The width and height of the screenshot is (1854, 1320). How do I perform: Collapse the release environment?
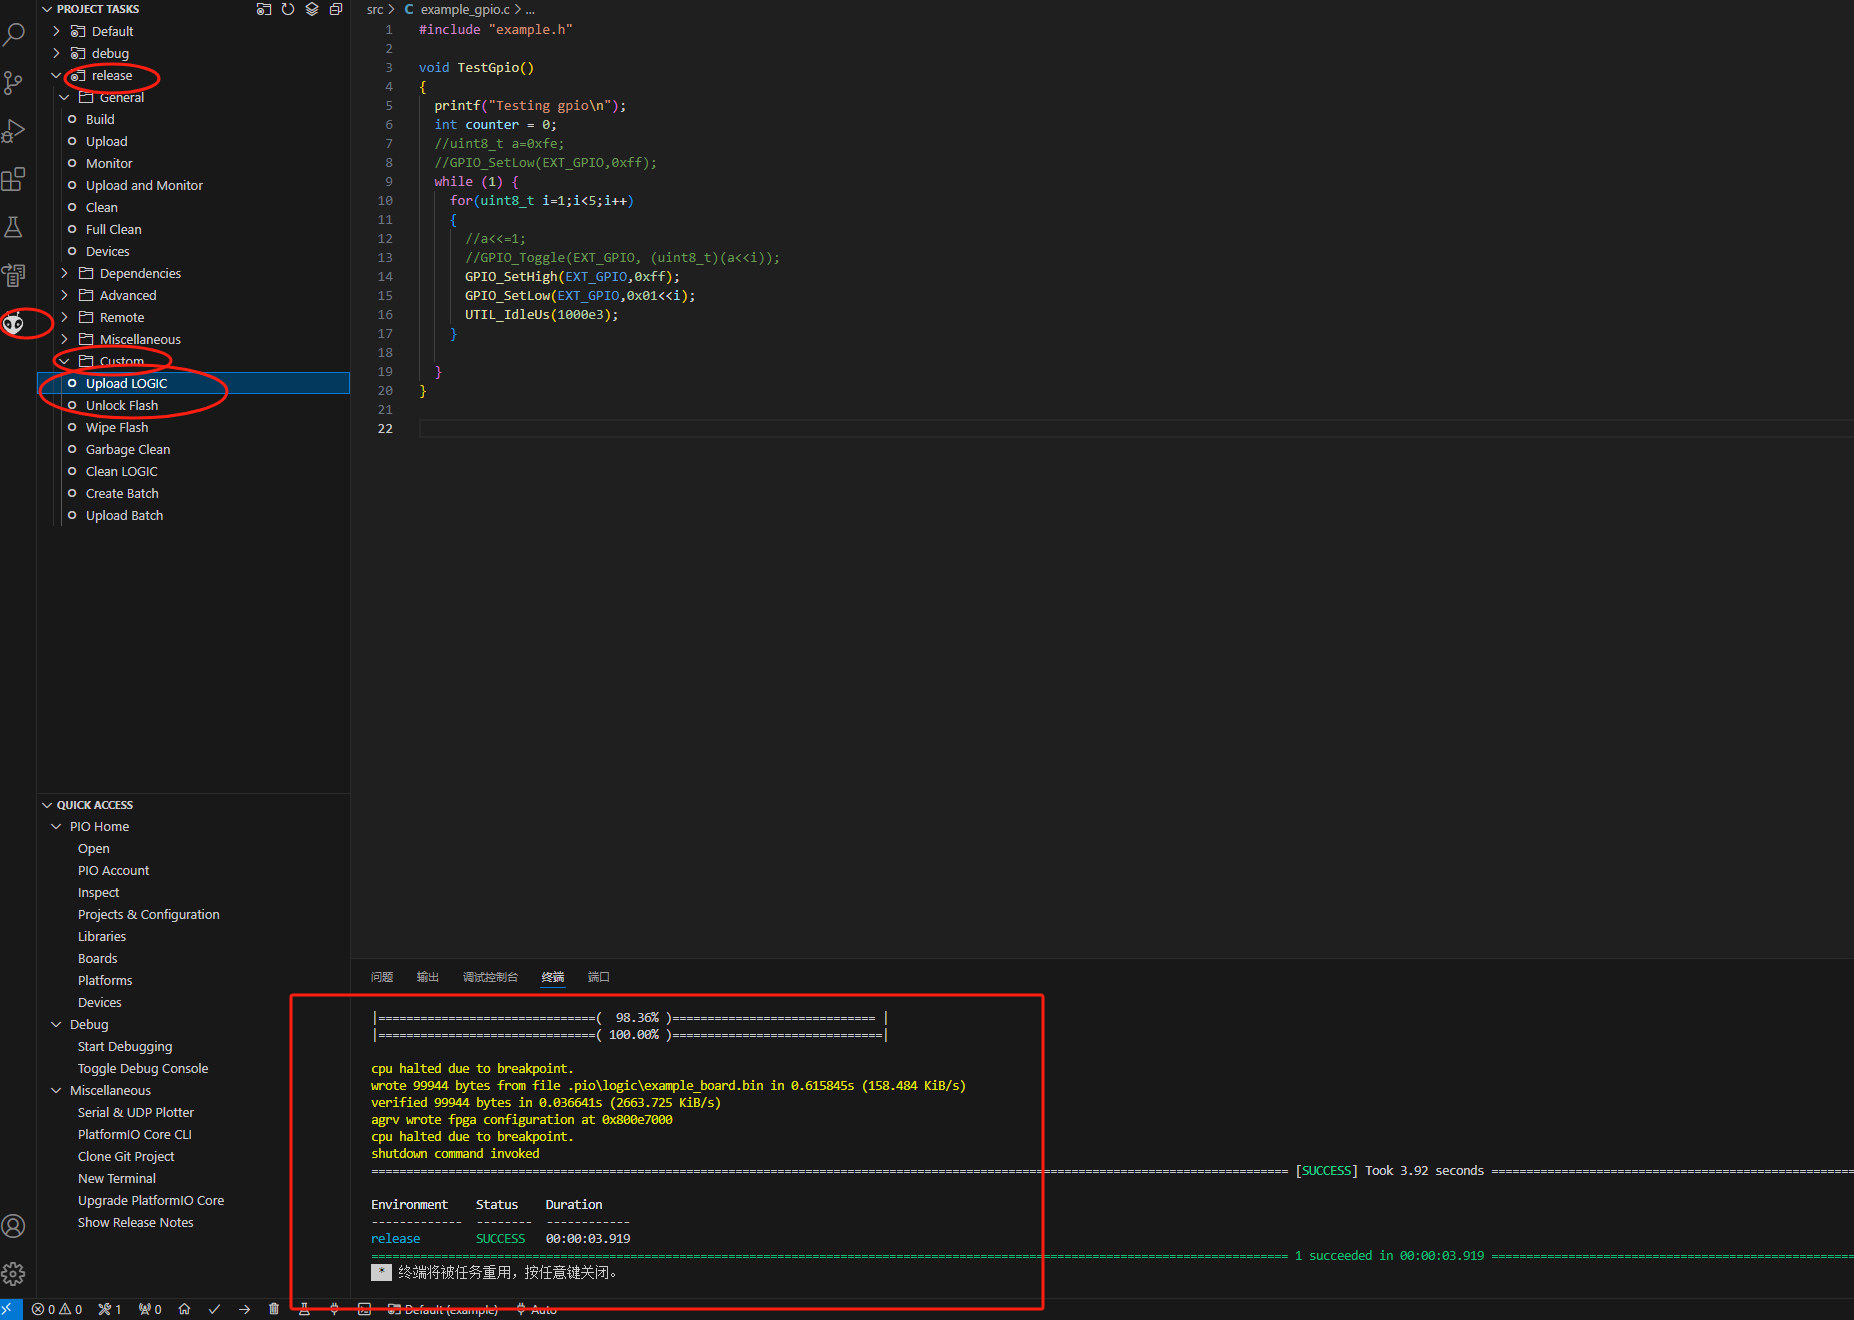(57, 75)
